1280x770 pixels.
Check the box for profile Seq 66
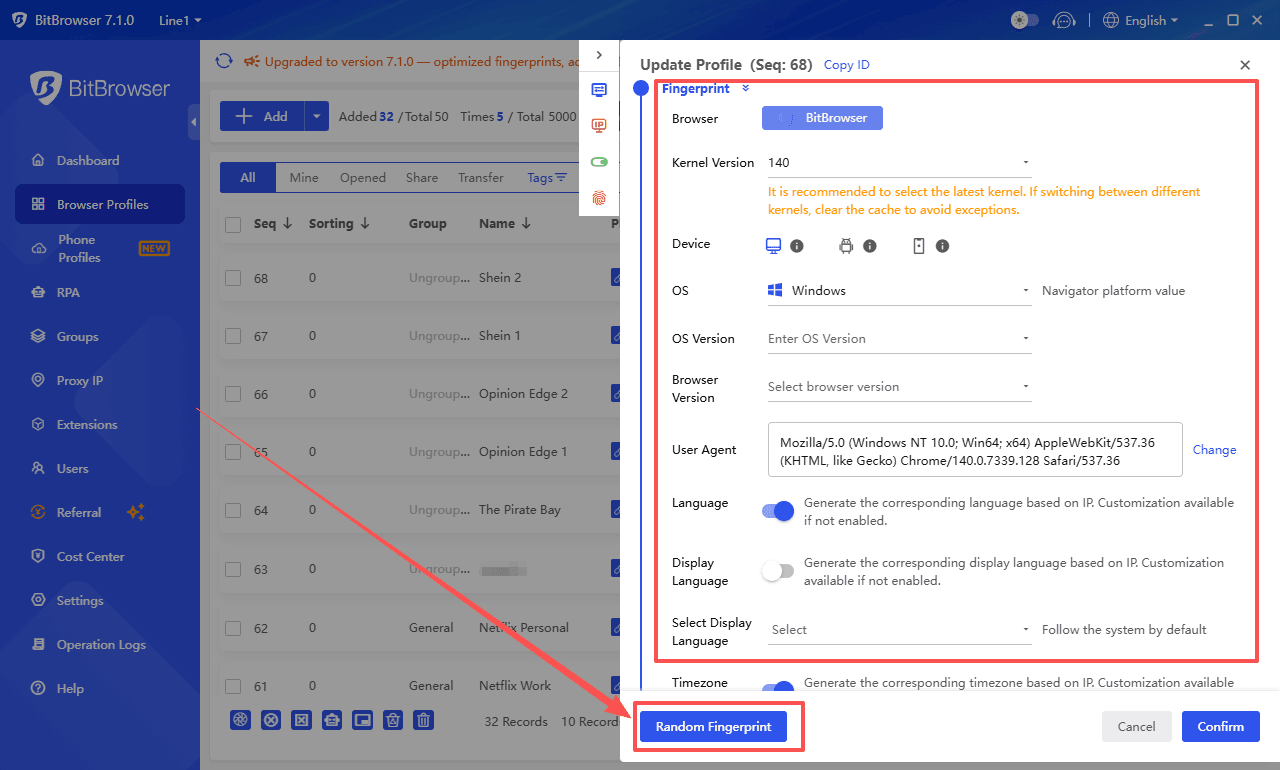[233, 394]
